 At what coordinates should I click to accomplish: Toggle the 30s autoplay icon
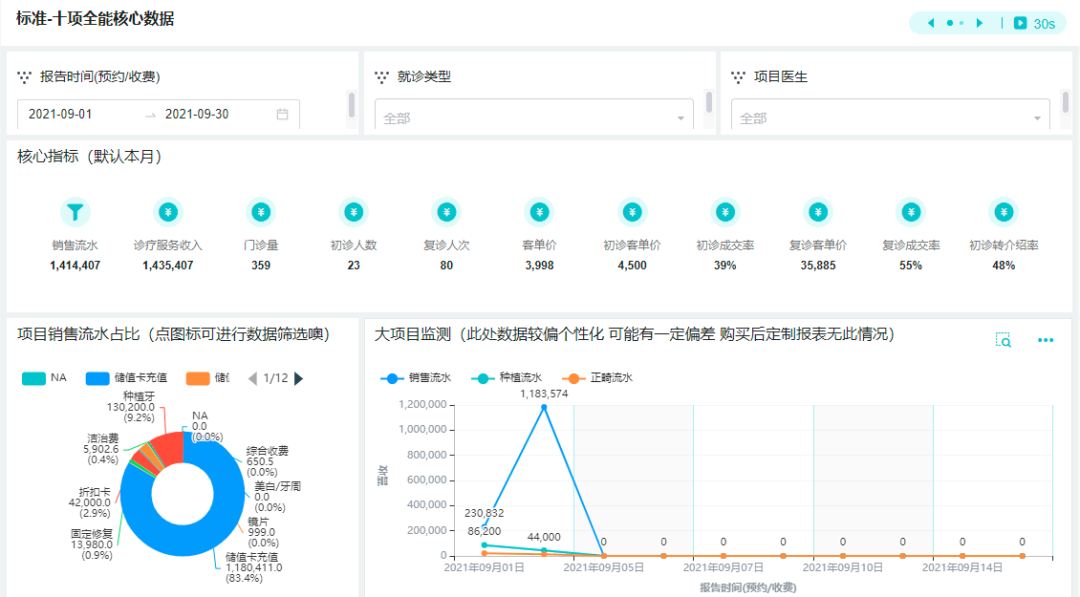click(1020, 23)
